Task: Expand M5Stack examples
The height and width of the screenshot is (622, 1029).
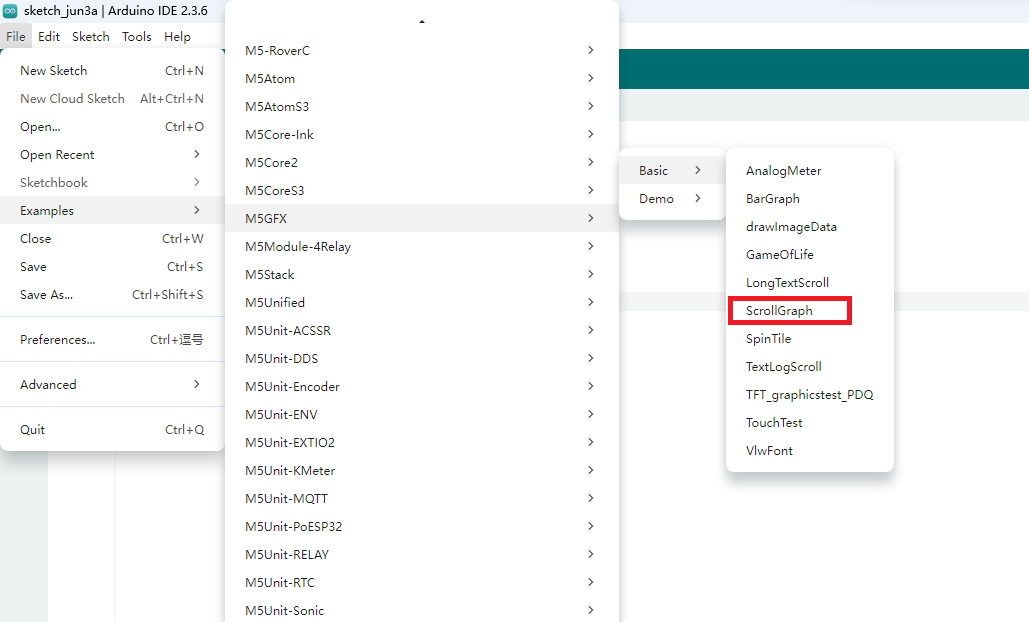Action: pyautogui.click(x=422, y=274)
